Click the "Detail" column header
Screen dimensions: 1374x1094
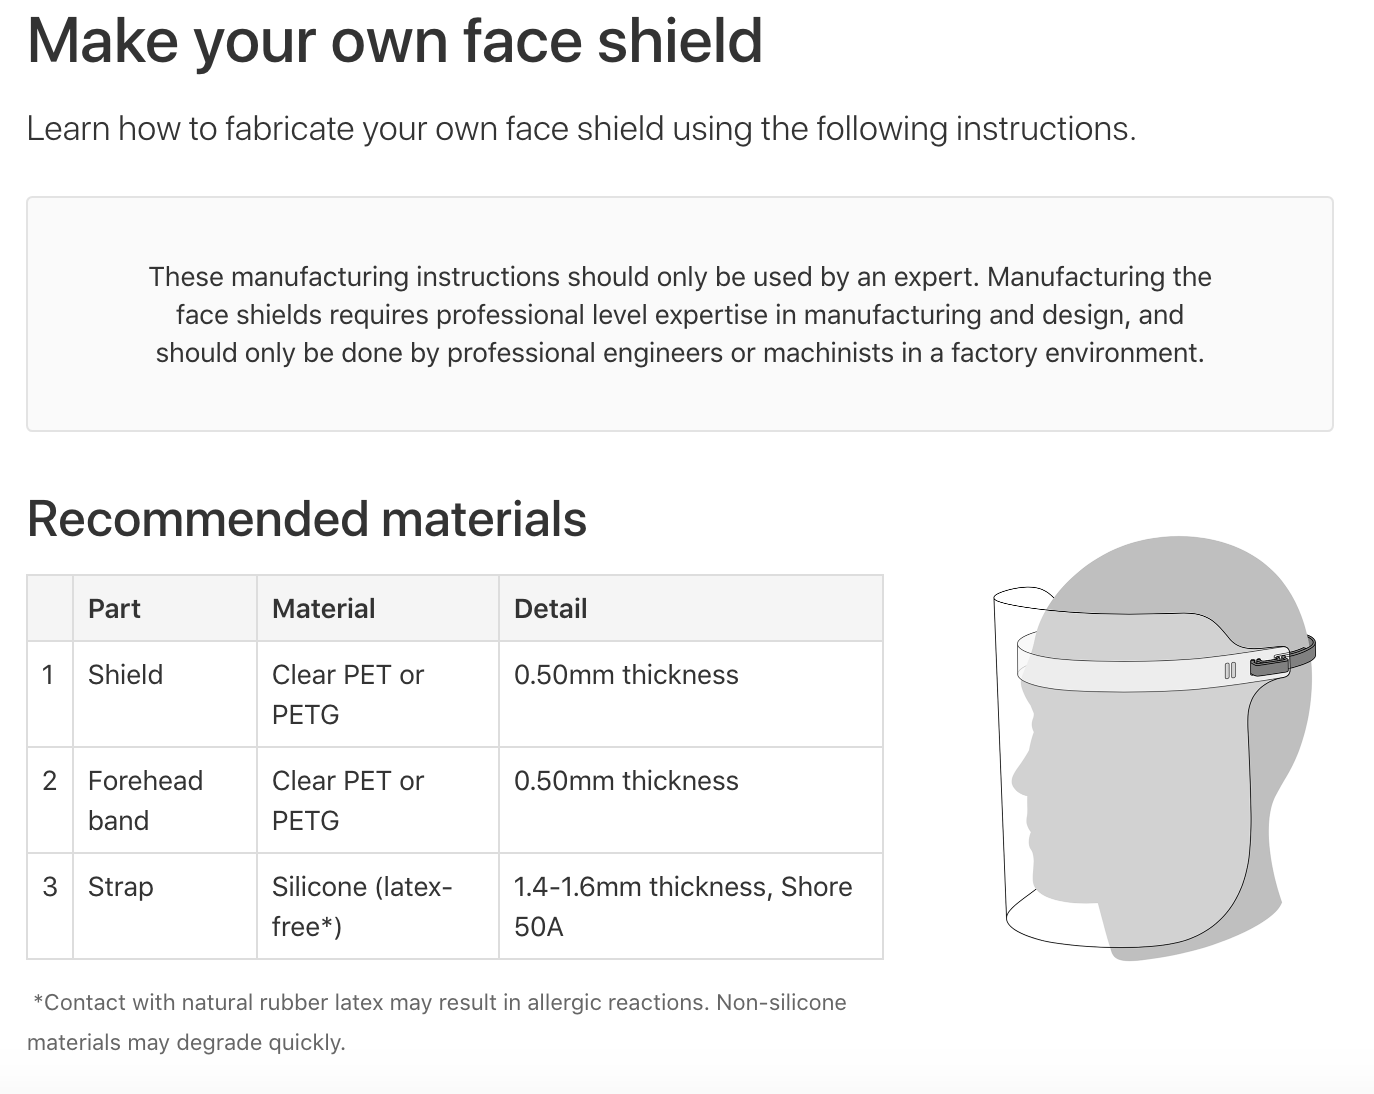[550, 608]
